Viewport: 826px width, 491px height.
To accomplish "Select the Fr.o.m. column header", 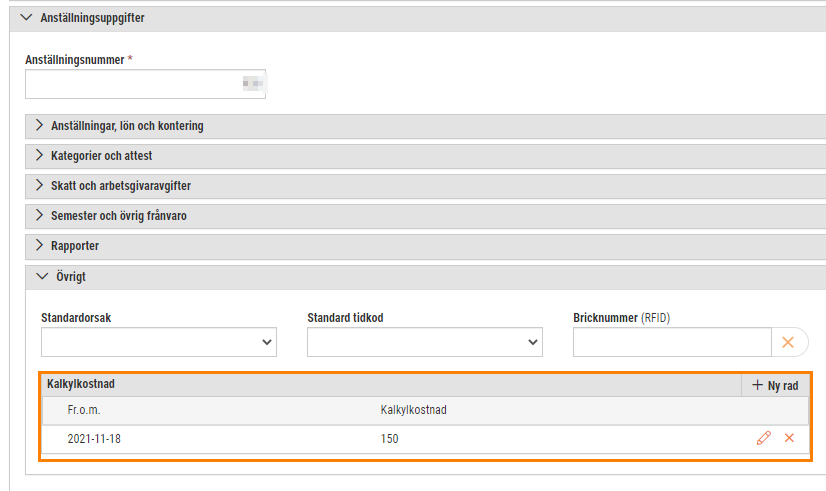I will pos(84,410).
